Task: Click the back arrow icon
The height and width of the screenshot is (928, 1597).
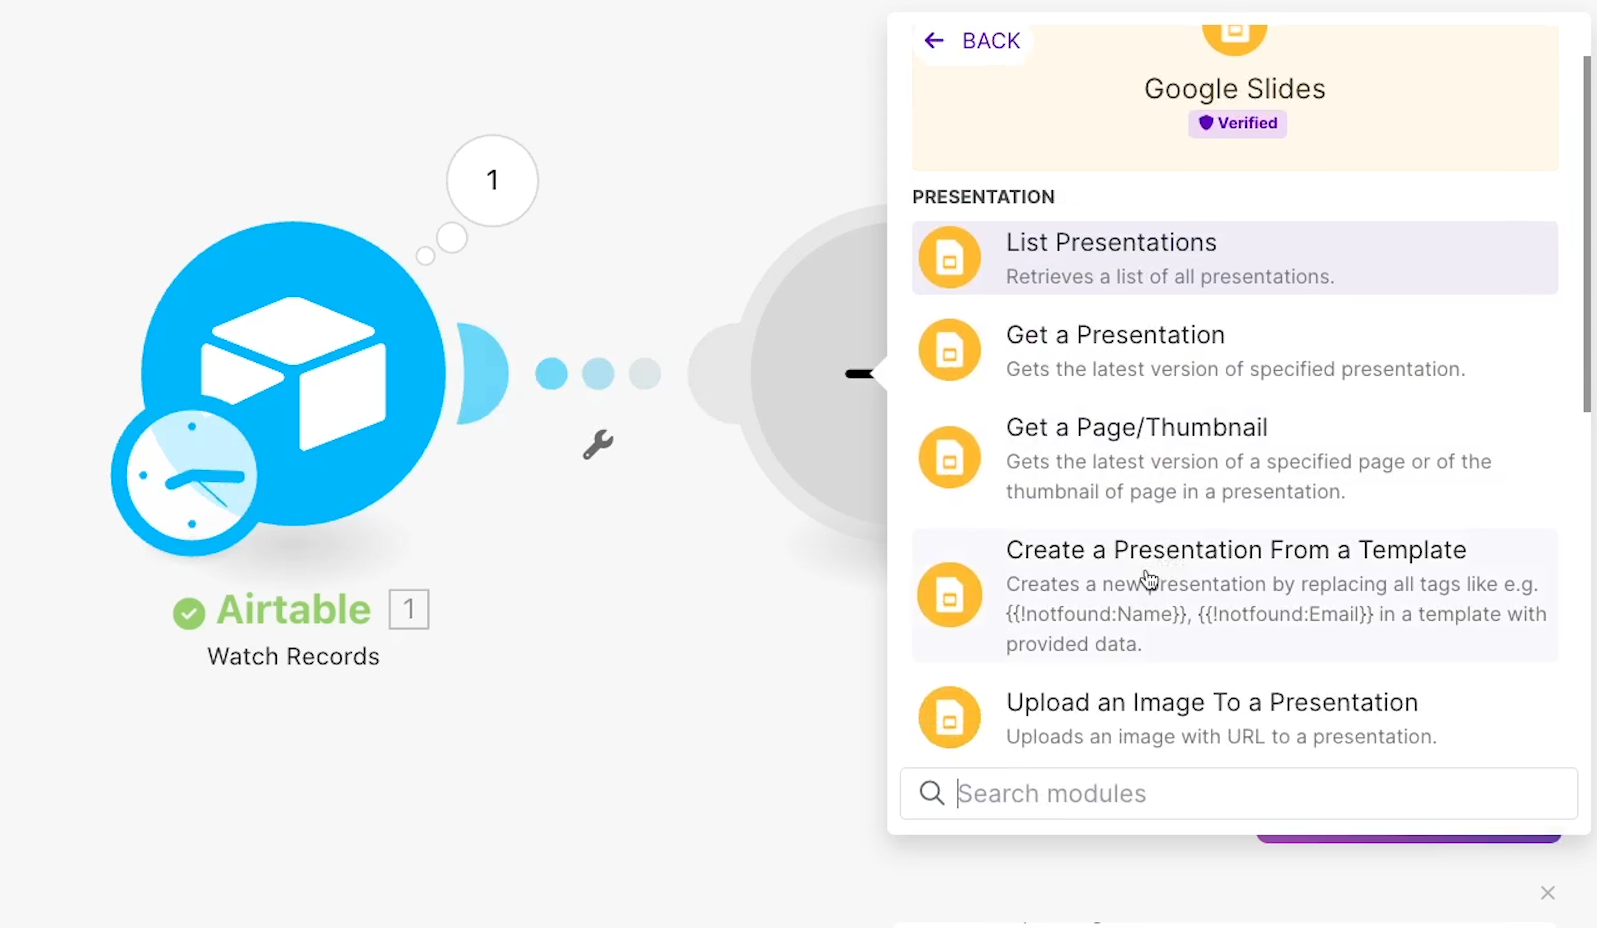Action: pyautogui.click(x=934, y=40)
